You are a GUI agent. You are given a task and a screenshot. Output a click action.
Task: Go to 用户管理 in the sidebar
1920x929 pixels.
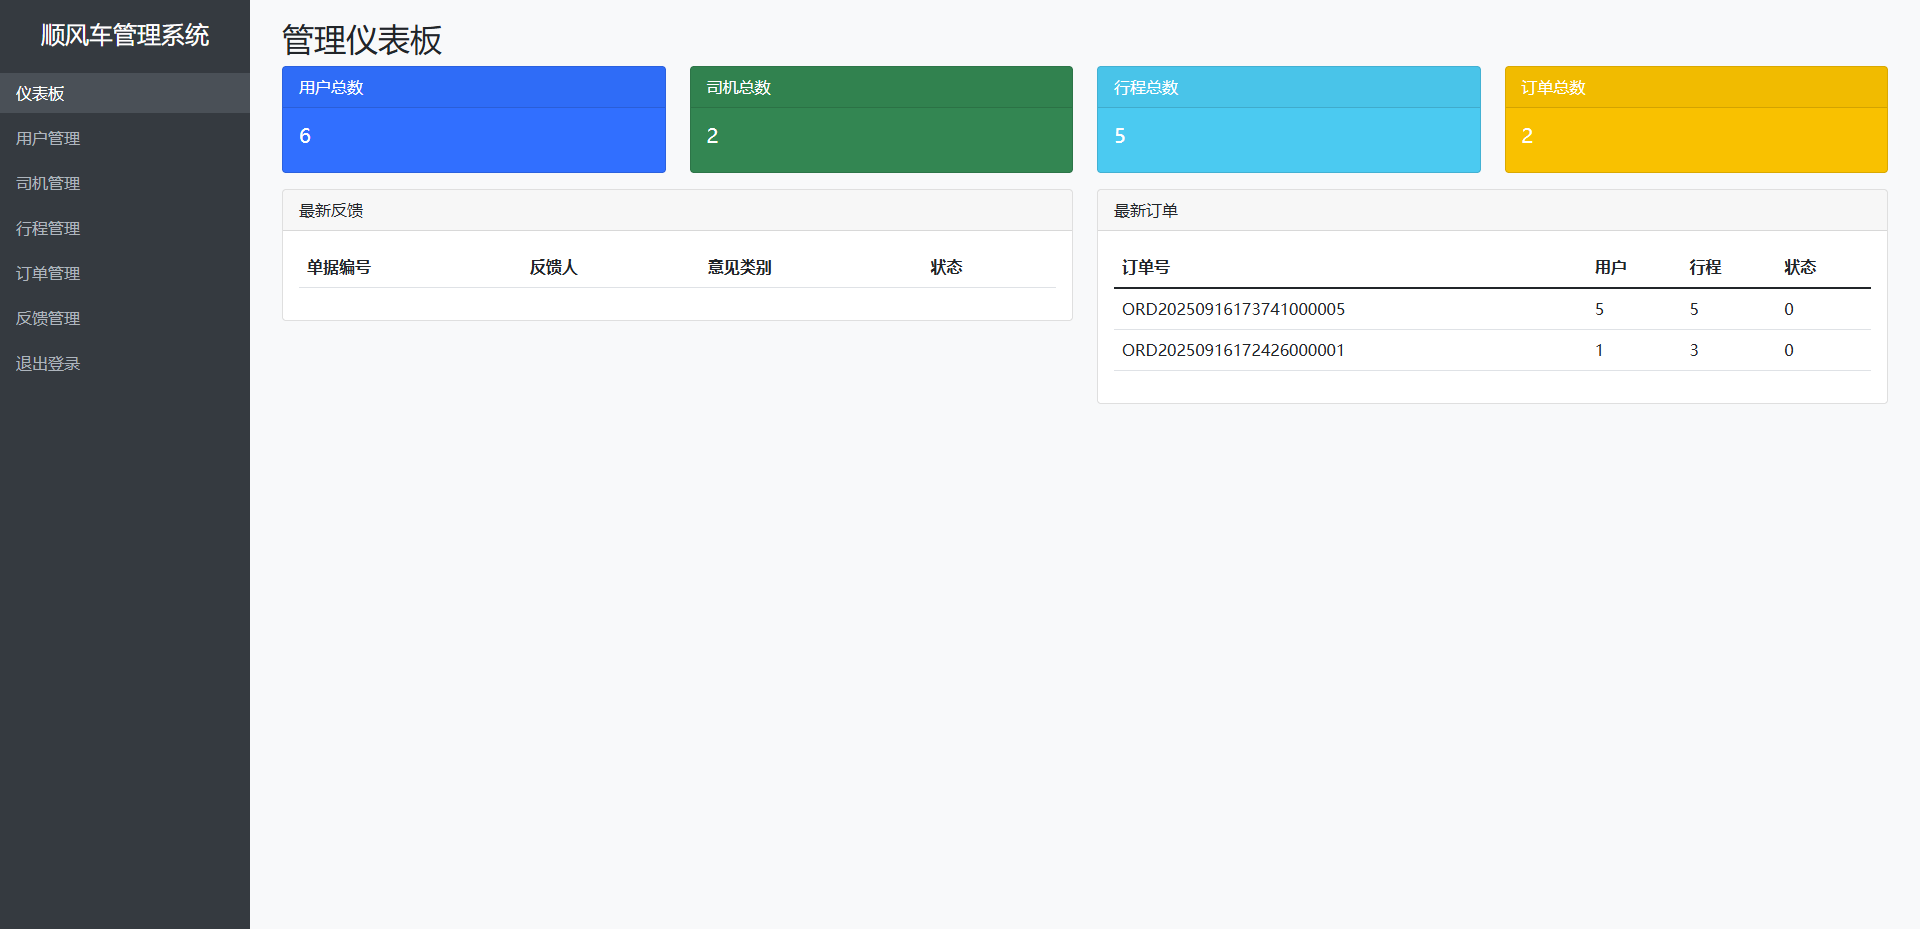[48, 138]
